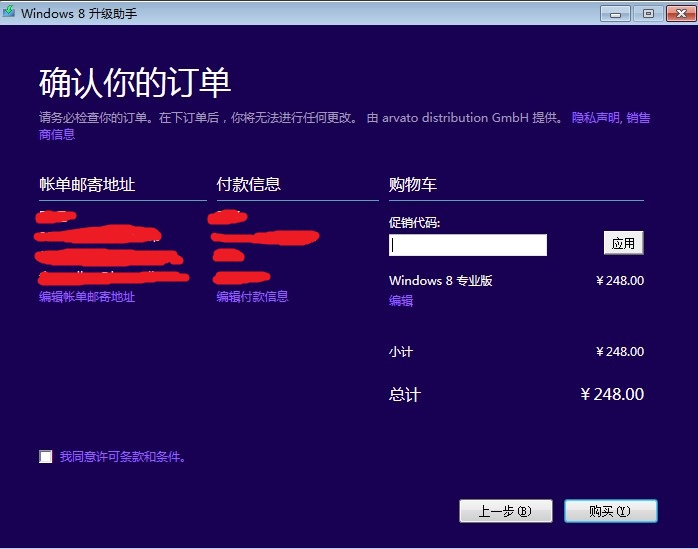
Task: Click the 帐单邮寄地址 heading
Action: click(87, 184)
